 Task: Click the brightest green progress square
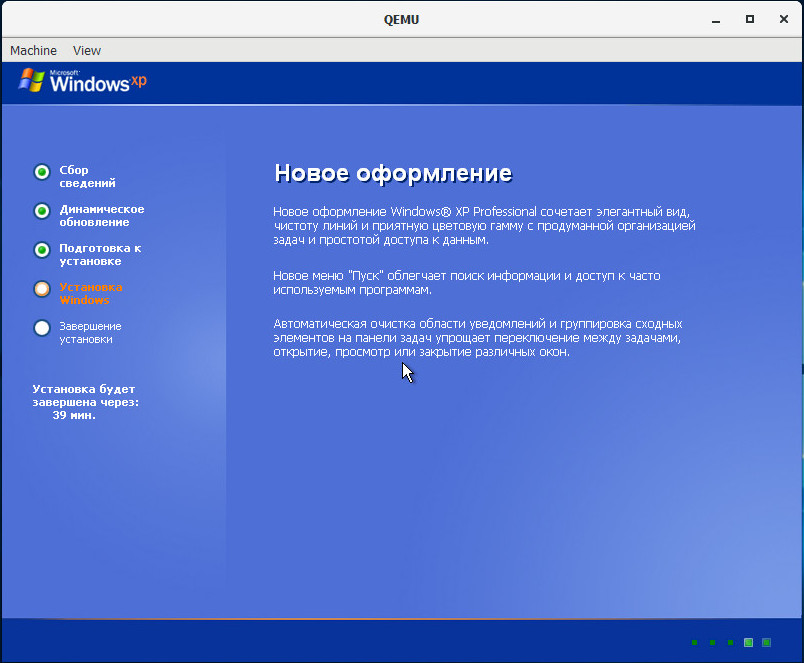(x=748, y=642)
